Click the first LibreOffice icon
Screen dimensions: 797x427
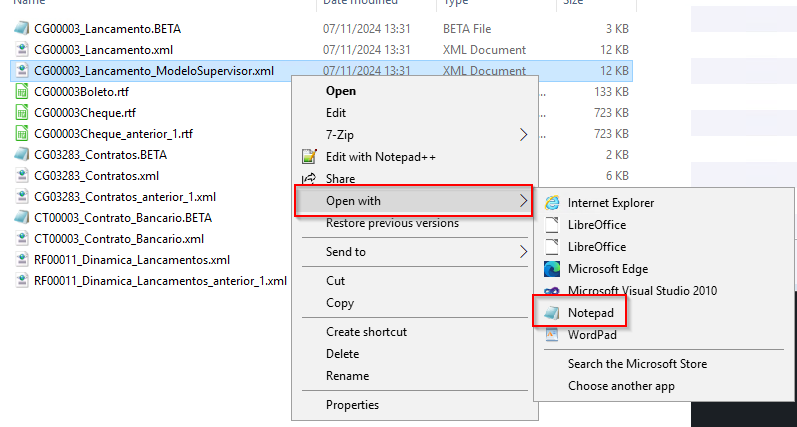pos(552,225)
